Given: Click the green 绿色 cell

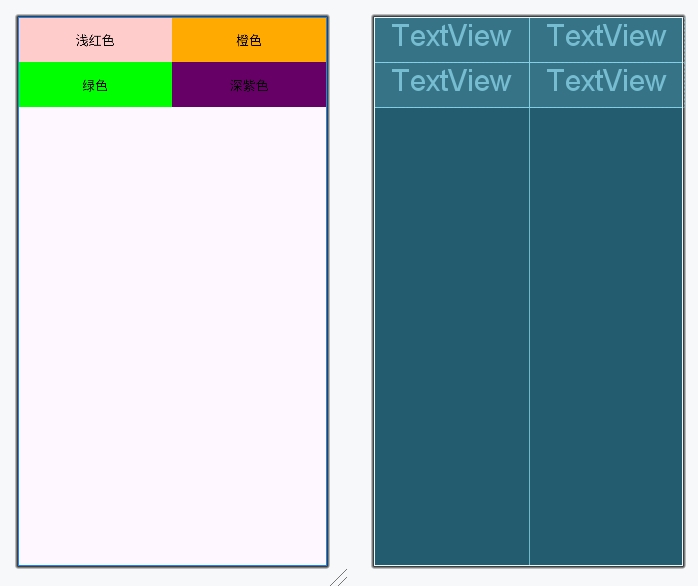Looking at the screenshot, I should point(95,85).
